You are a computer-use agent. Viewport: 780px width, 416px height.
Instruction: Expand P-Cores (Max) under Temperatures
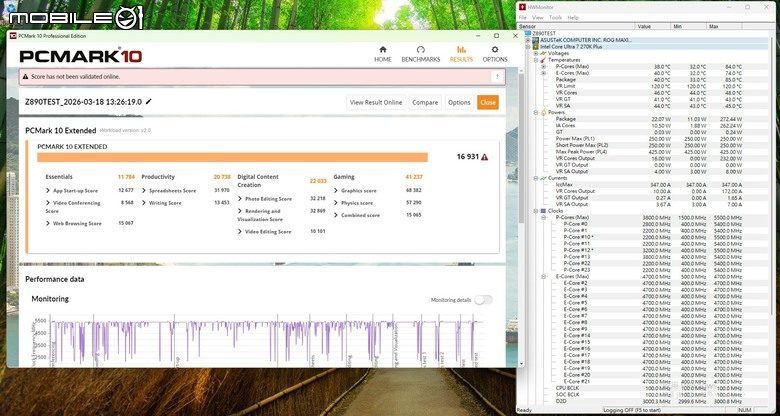pos(543,66)
